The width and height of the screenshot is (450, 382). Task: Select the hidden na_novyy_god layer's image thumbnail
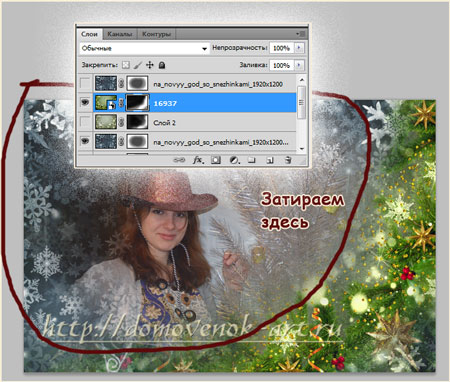[x=106, y=83]
